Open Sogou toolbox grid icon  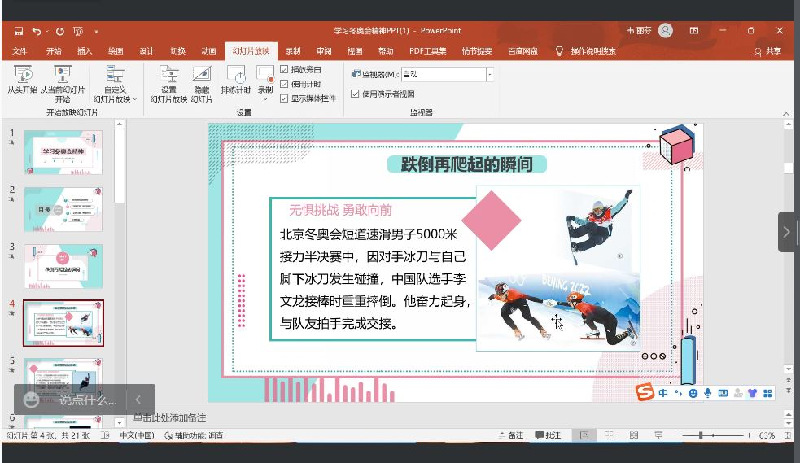tap(767, 393)
